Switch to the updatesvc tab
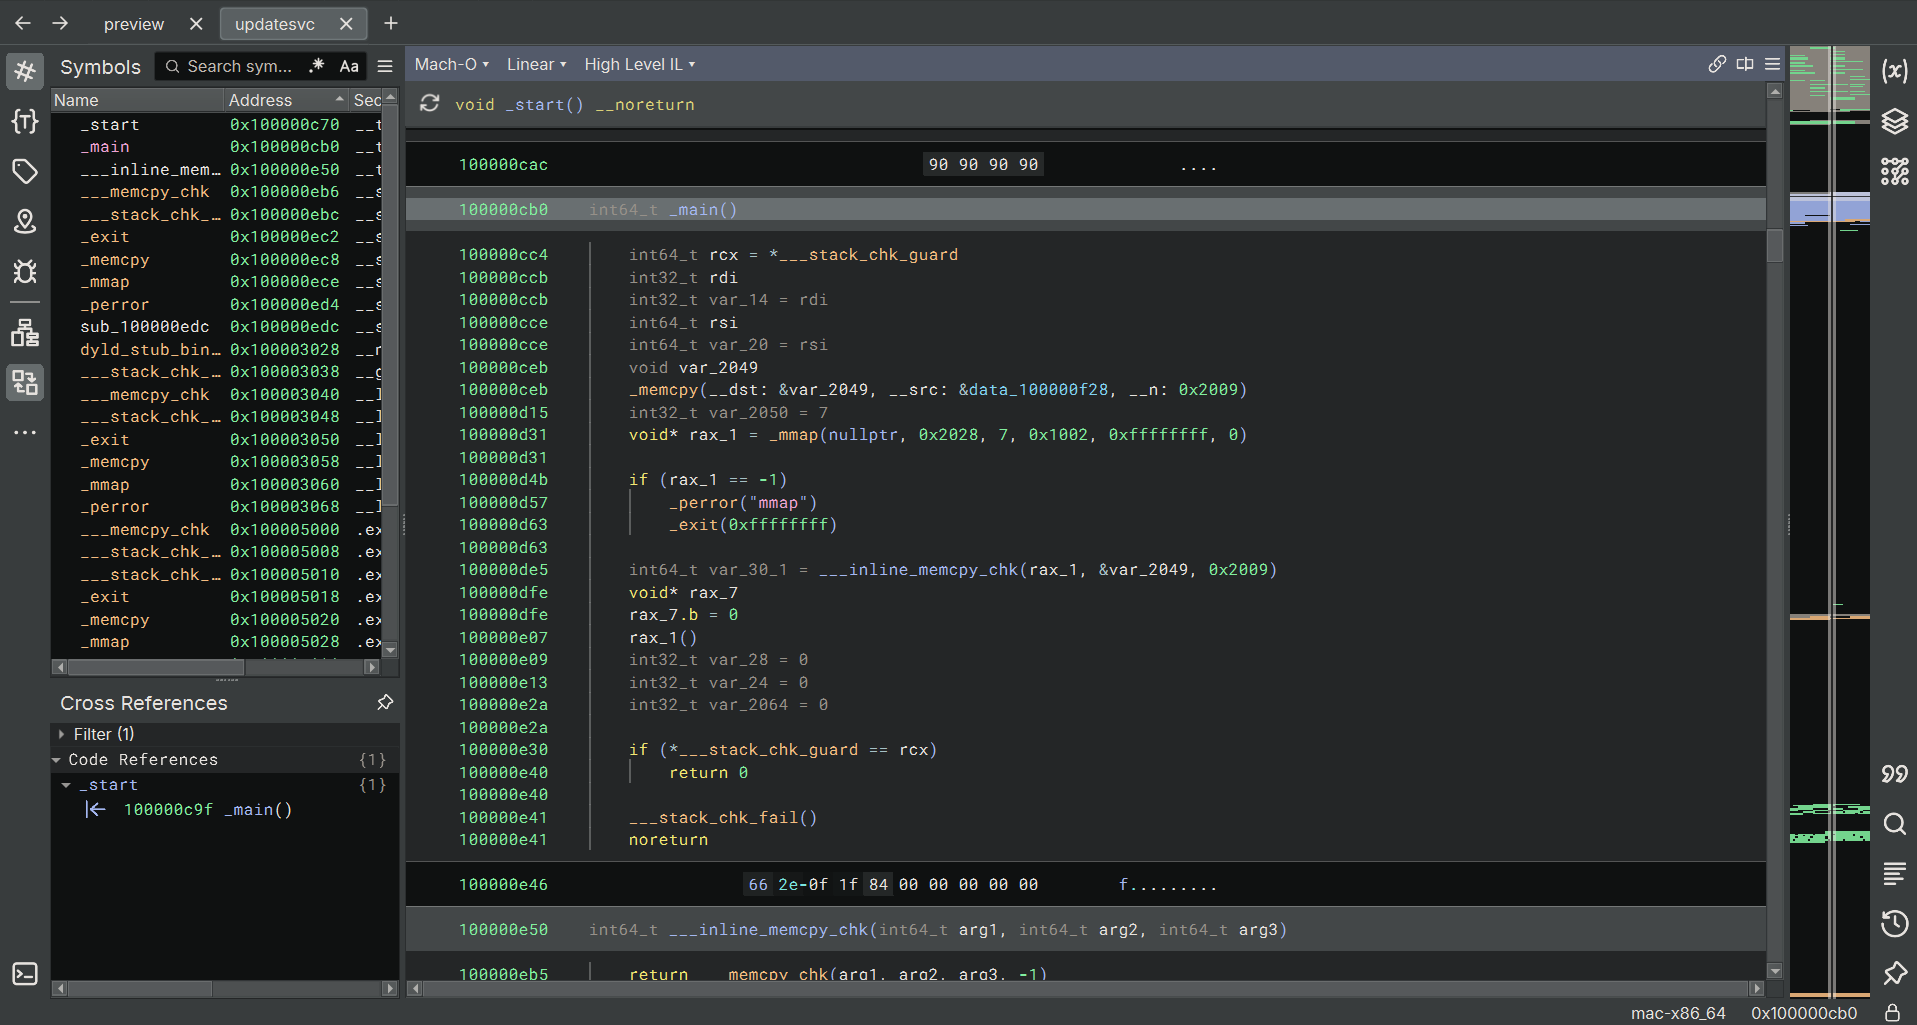This screenshot has height=1025, width=1917. (x=275, y=24)
